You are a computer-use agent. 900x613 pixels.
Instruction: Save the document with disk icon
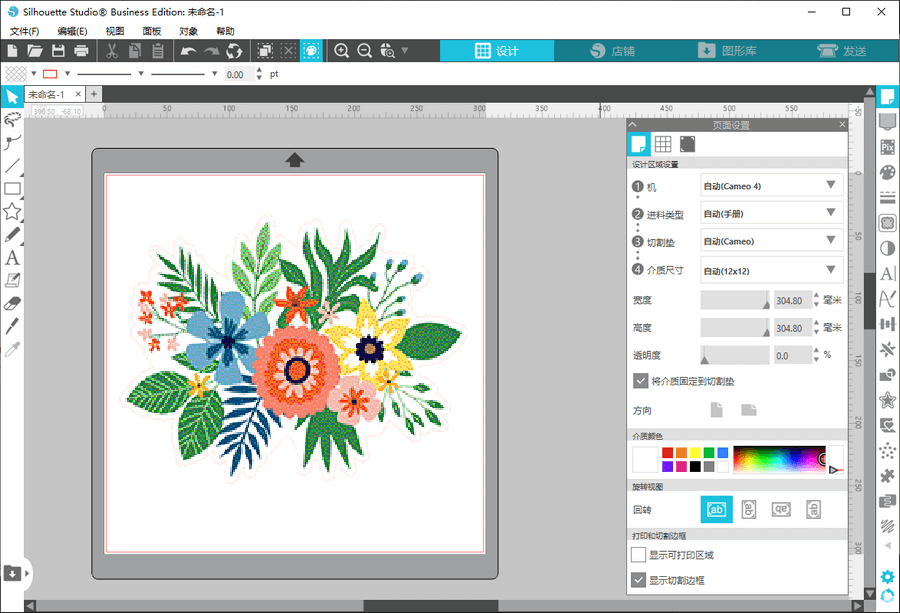pos(58,51)
